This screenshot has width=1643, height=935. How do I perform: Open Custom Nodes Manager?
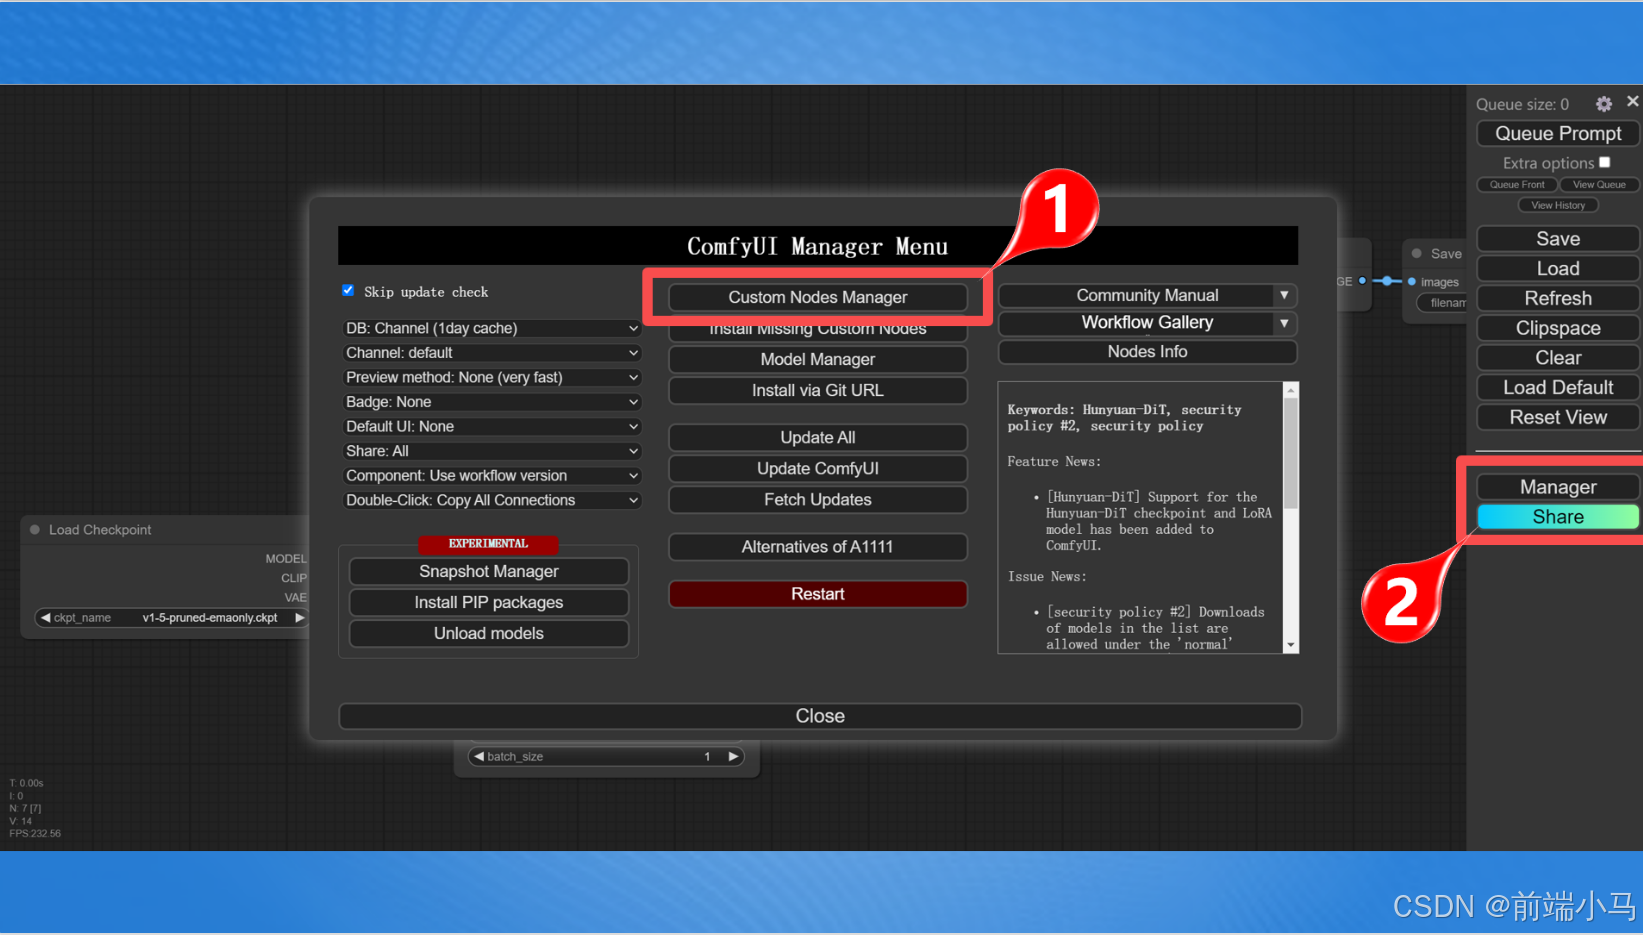[817, 297]
